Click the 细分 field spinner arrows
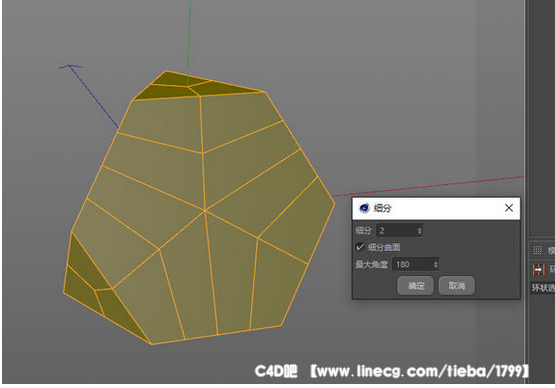 (x=419, y=231)
